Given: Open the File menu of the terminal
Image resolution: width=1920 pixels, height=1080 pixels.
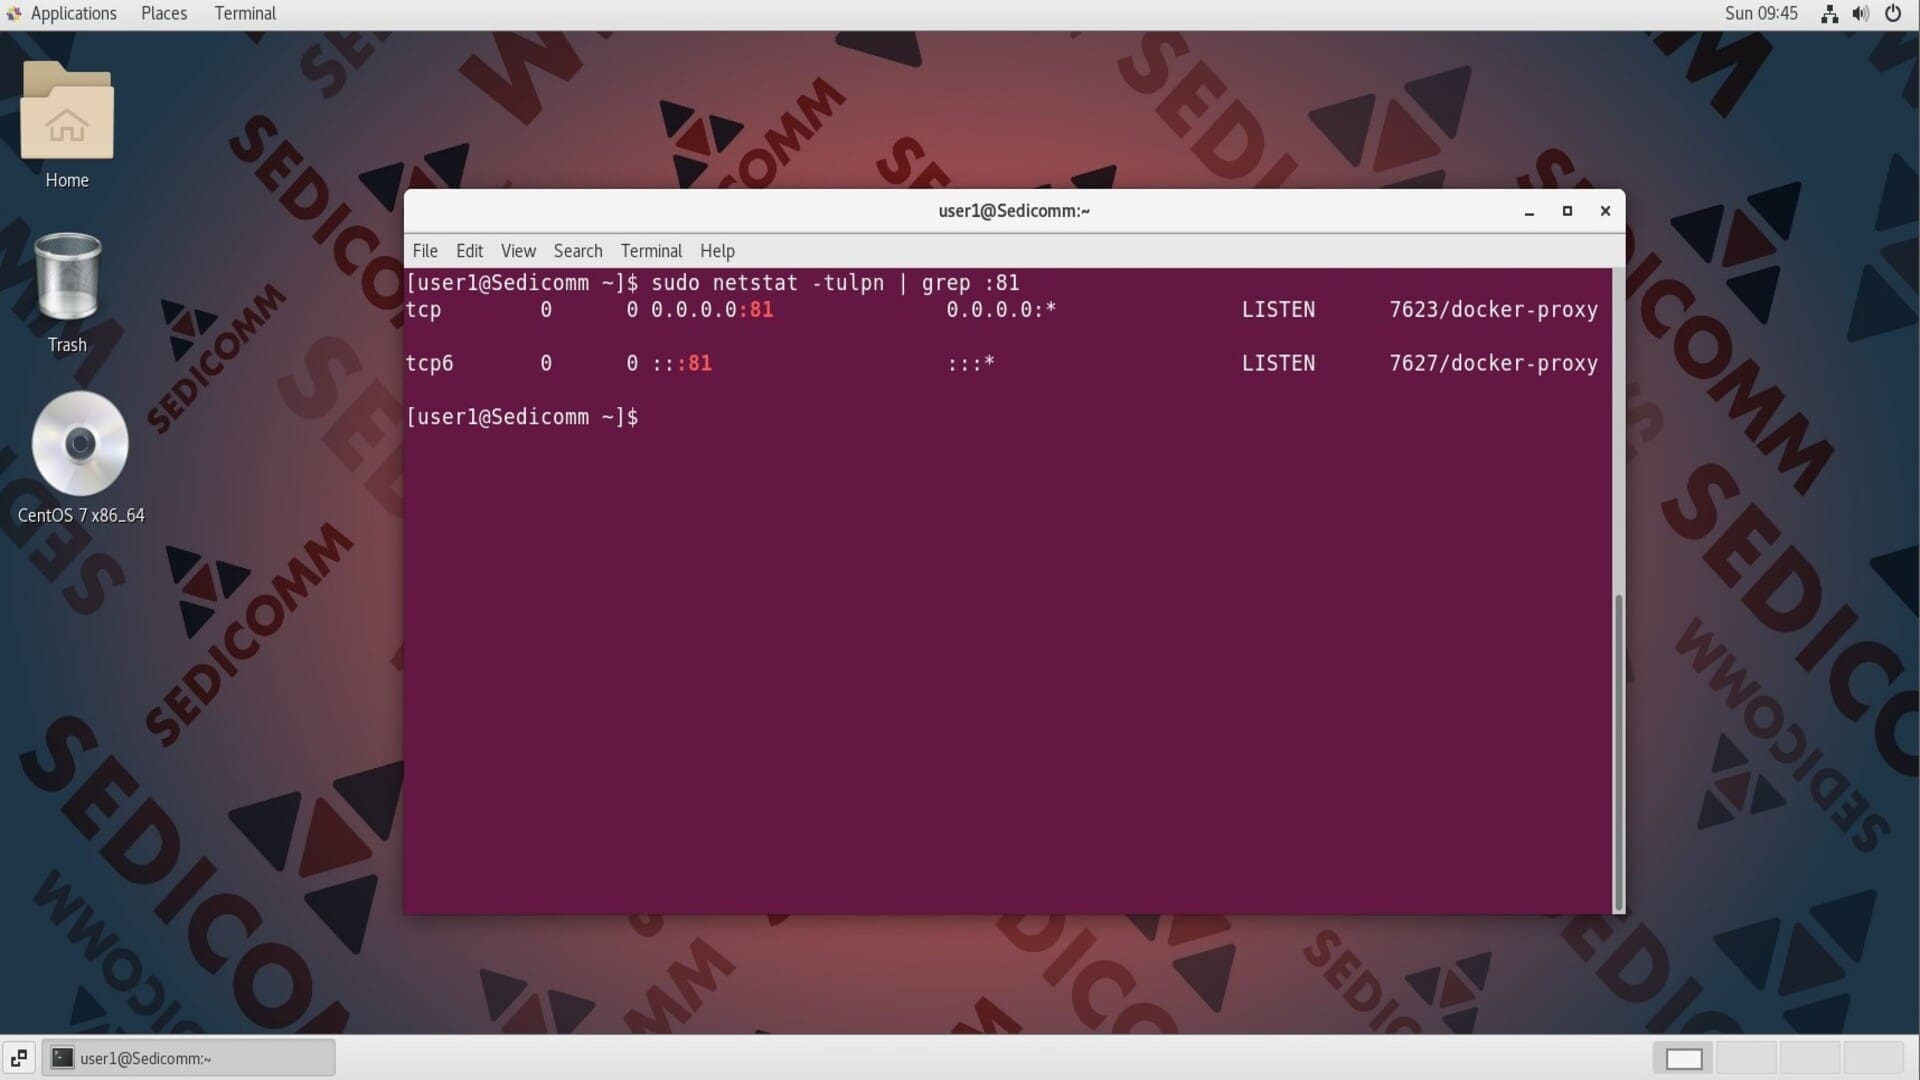Looking at the screenshot, I should click(424, 251).
